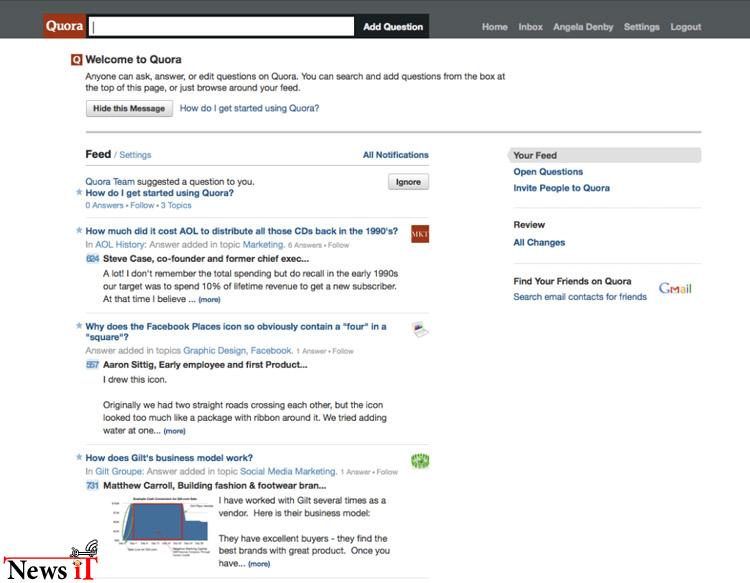Viewport: 750px width, 583px height.
Task: Expand (more) on Steve Case's answer
Action: (x=210, y=299)
